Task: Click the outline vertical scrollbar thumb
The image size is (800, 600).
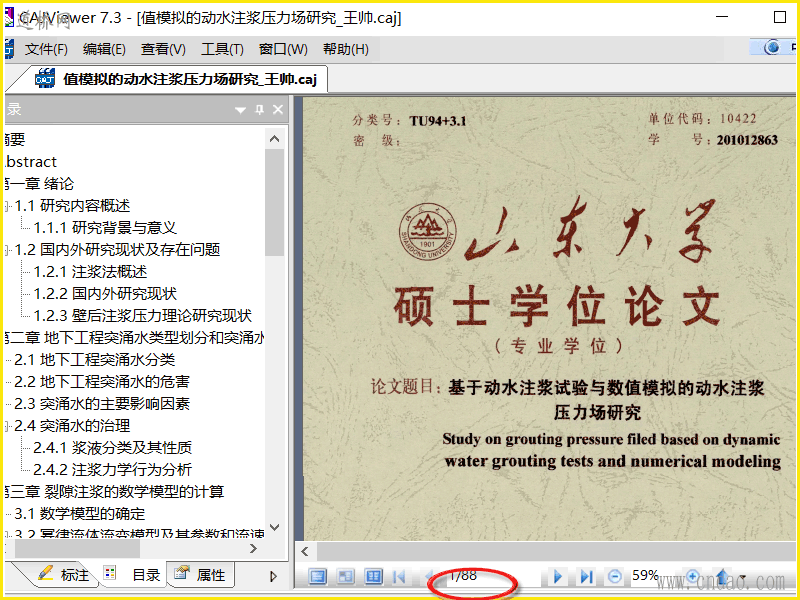Action: pos(274,202)
